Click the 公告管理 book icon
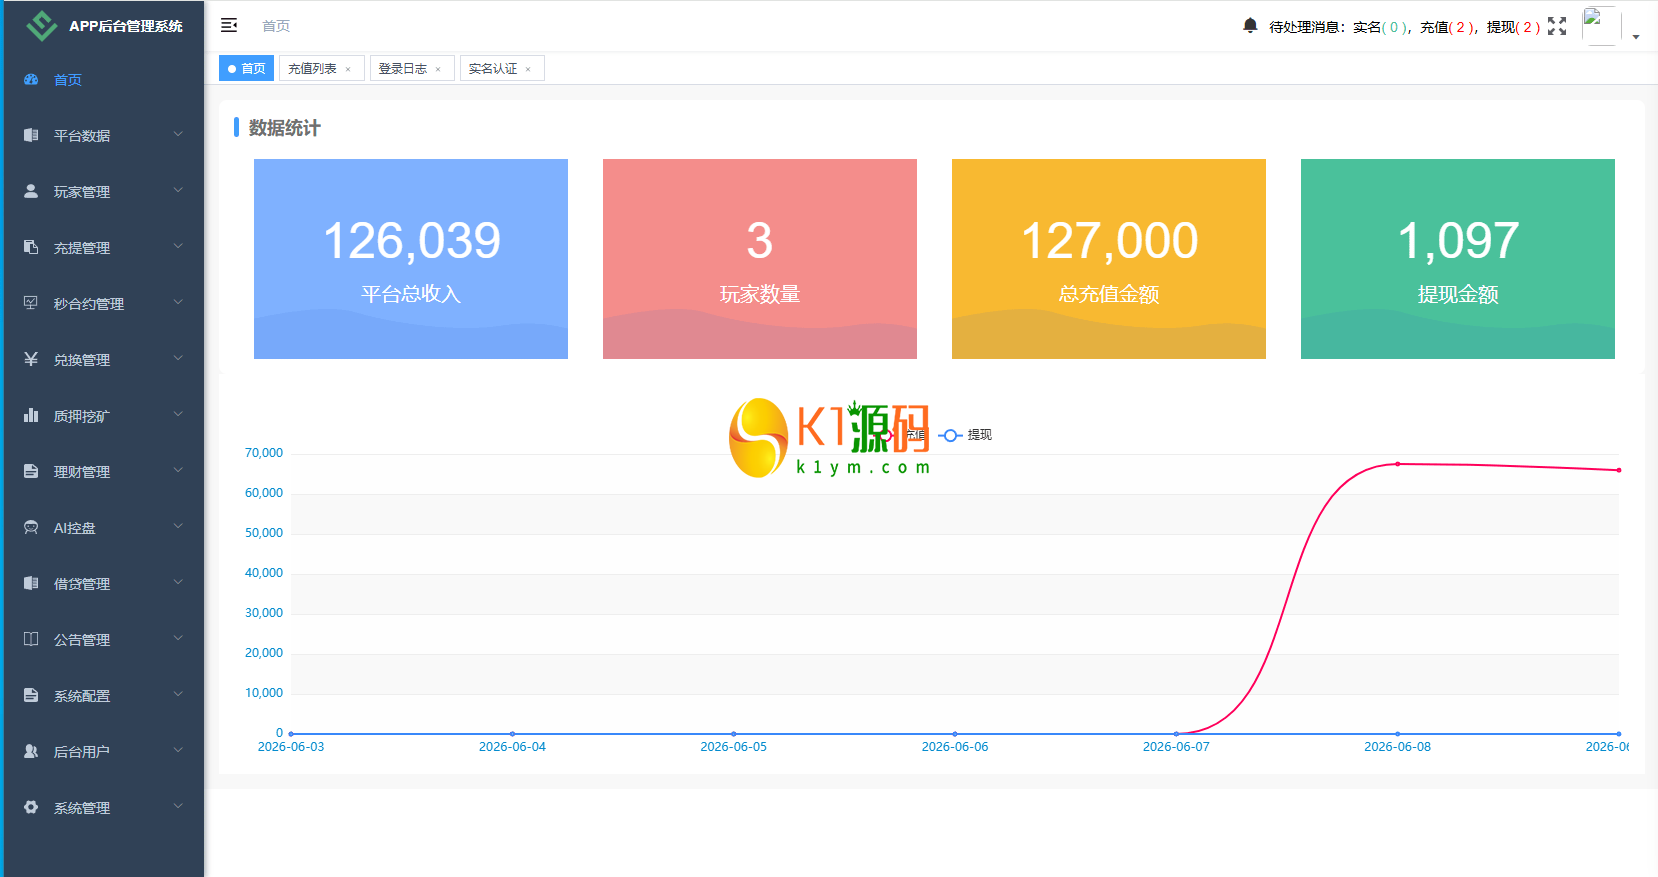This screenshot has width=1658, height=877. tap(31, 639)
